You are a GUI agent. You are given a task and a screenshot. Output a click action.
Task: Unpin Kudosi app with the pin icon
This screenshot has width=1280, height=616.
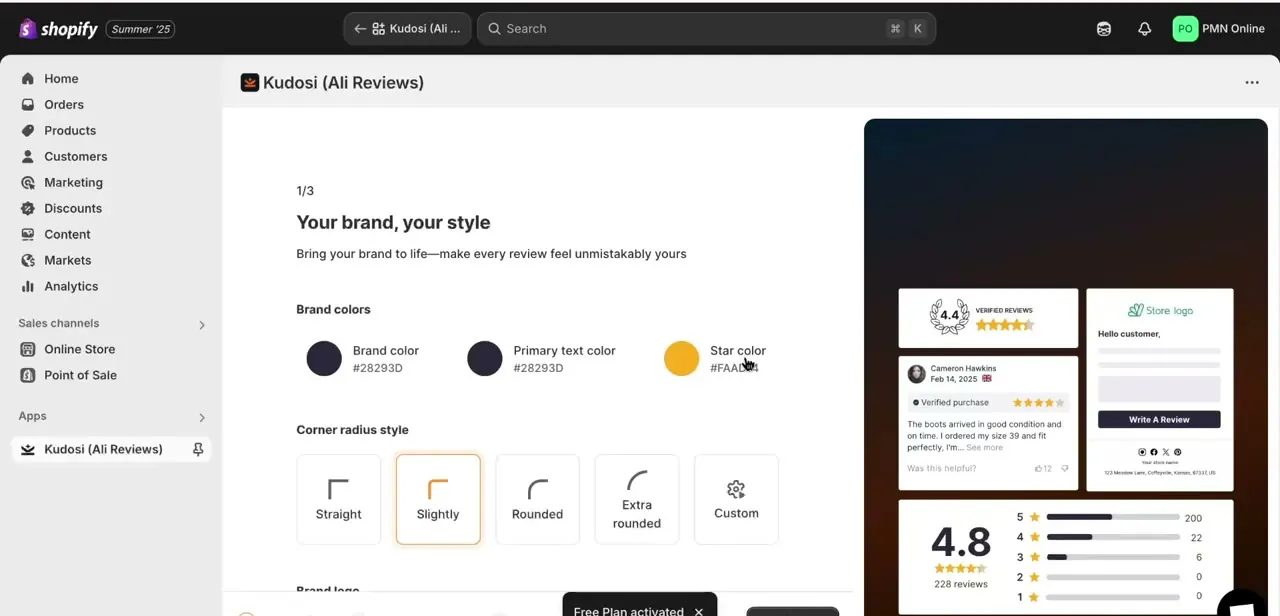tap(198, 449)
